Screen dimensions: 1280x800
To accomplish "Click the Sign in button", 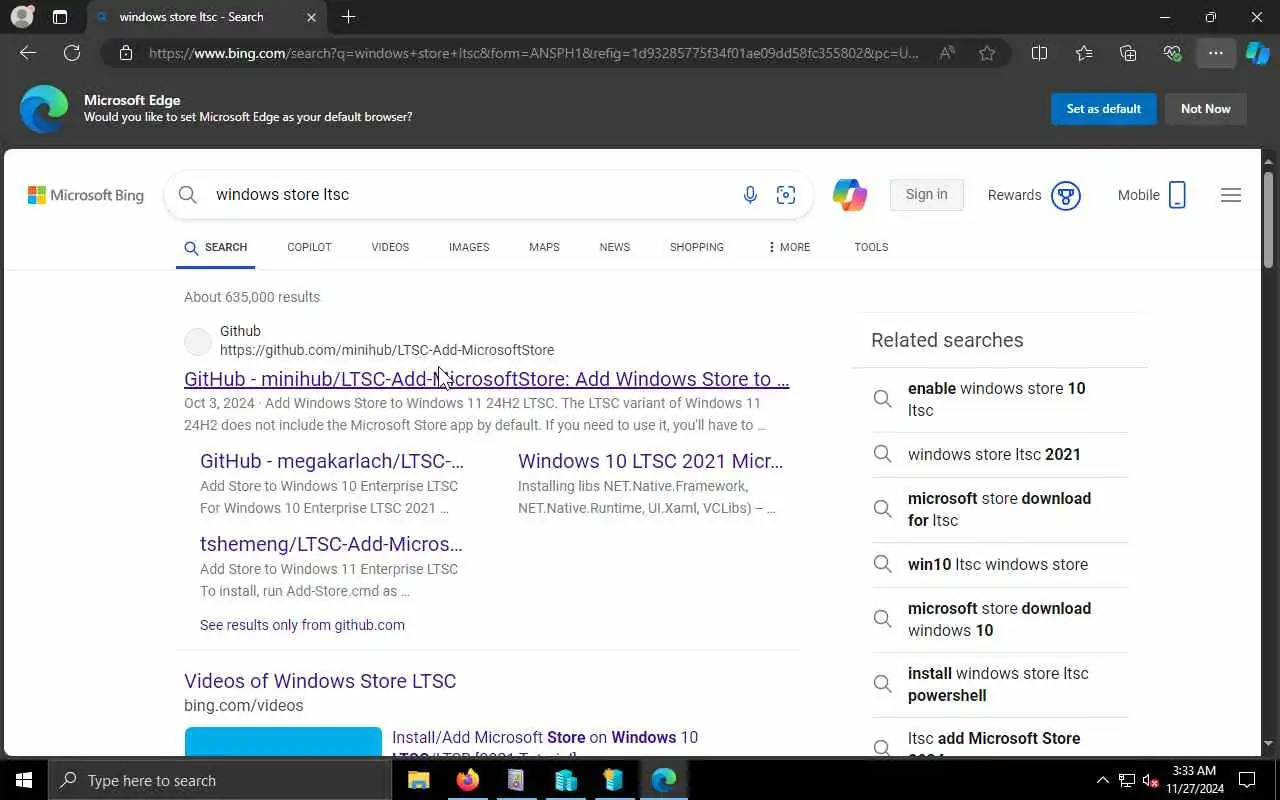I will point(927,195).
